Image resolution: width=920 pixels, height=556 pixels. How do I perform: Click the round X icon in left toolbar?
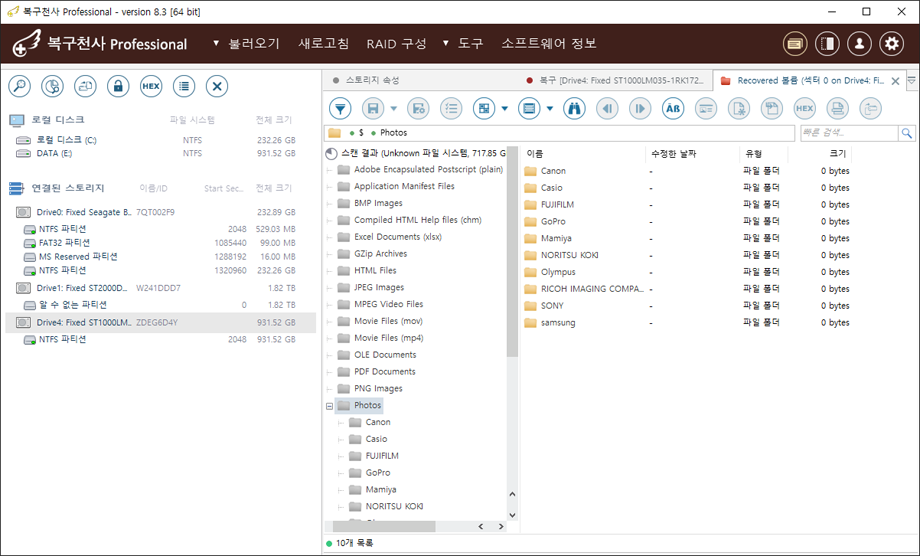coord(217,86)
